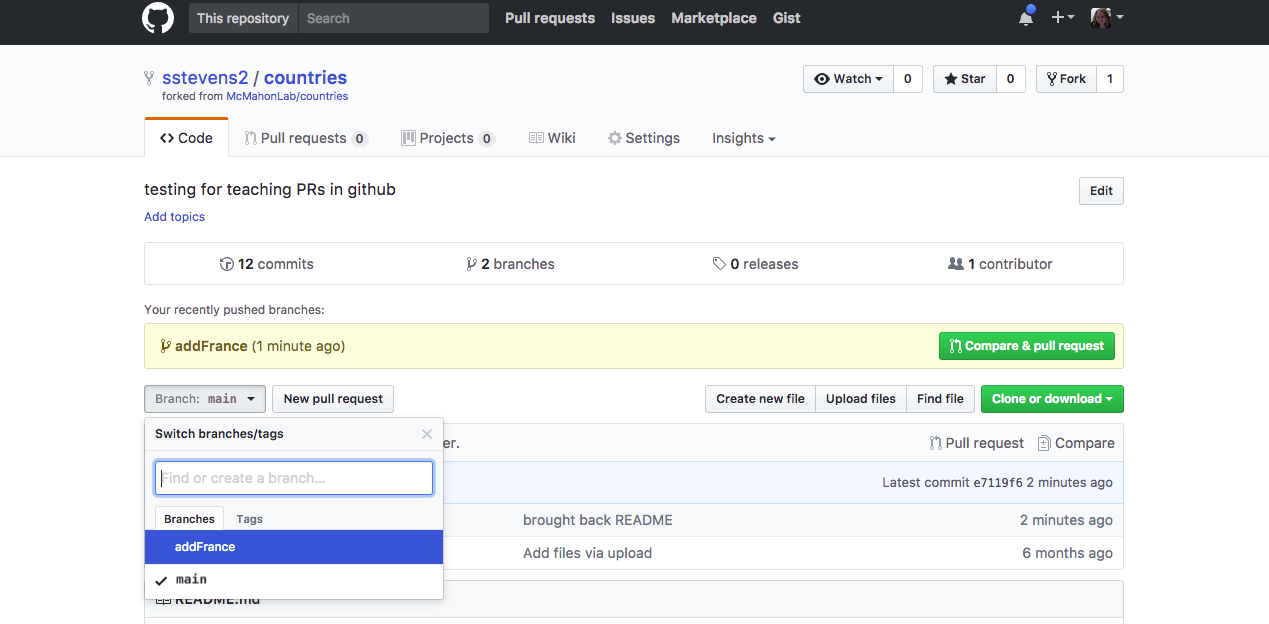Screen dimensions: 1269x624
Task: Click the Compare link above files
Action: pos(1076,443)
